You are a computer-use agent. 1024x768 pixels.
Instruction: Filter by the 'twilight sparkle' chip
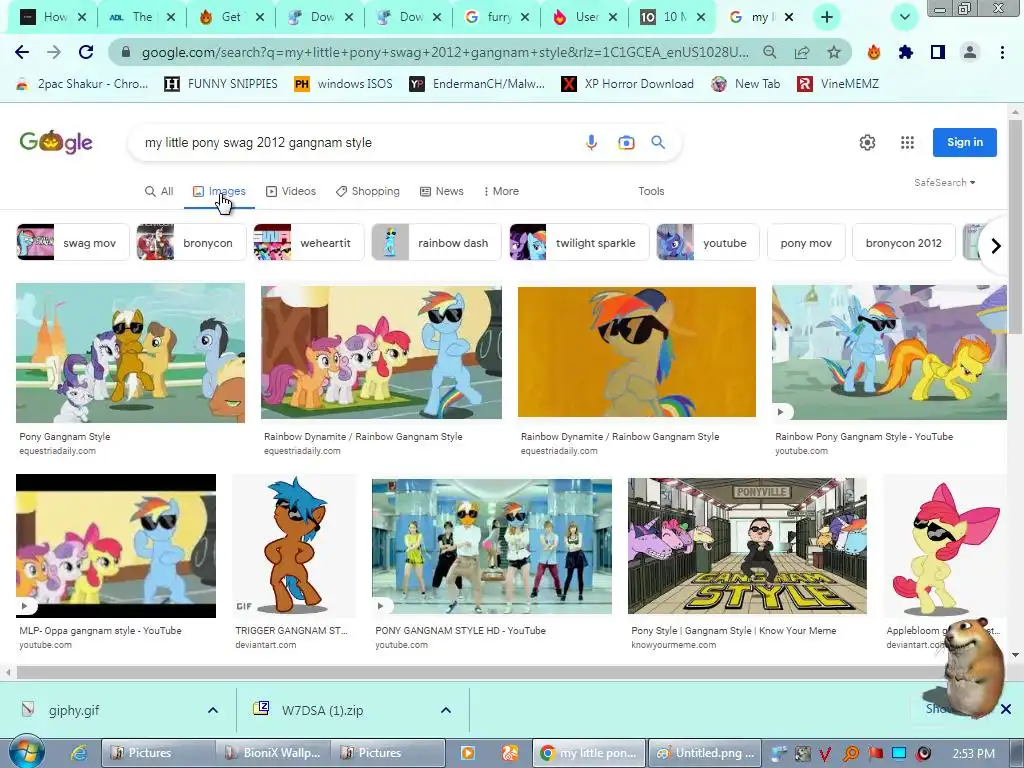[579, 242]
